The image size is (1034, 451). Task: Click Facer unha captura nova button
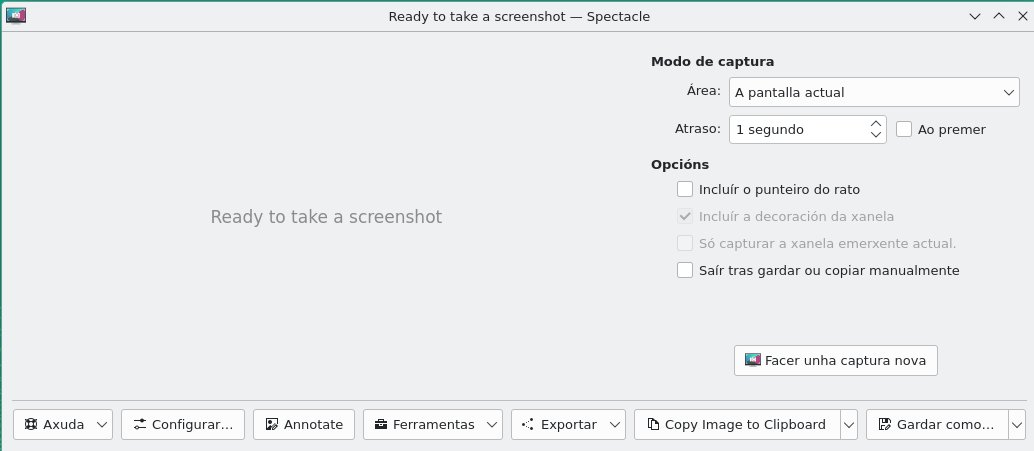(836, 360)
